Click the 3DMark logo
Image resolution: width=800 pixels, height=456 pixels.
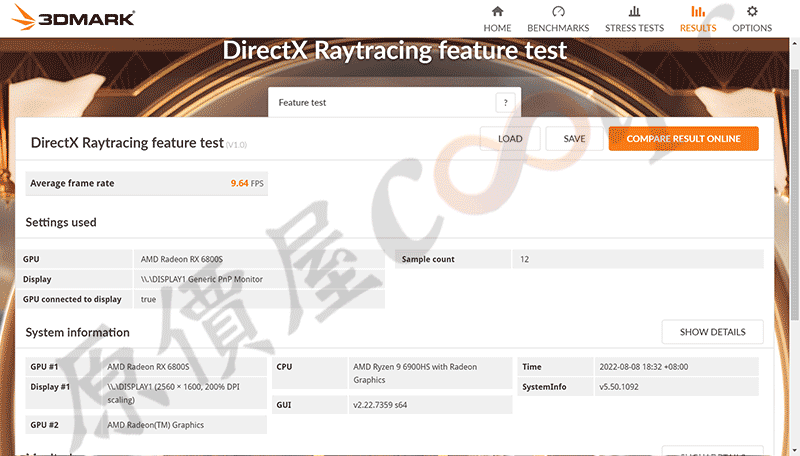[73, 17]
